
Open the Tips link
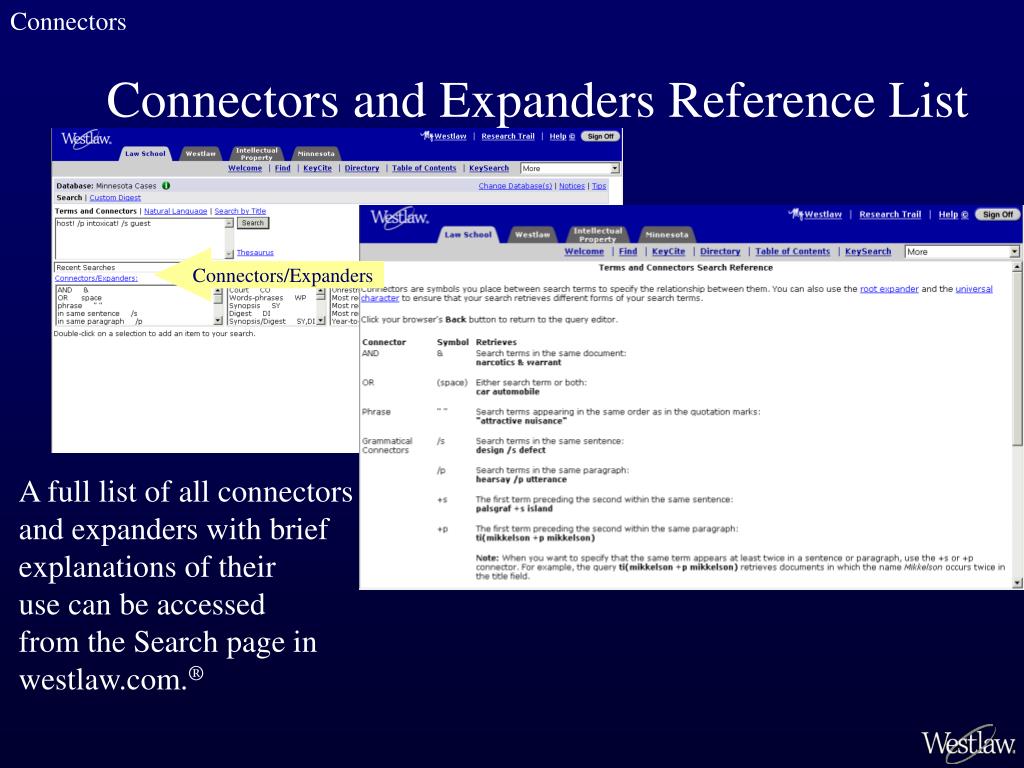point(599,186)
